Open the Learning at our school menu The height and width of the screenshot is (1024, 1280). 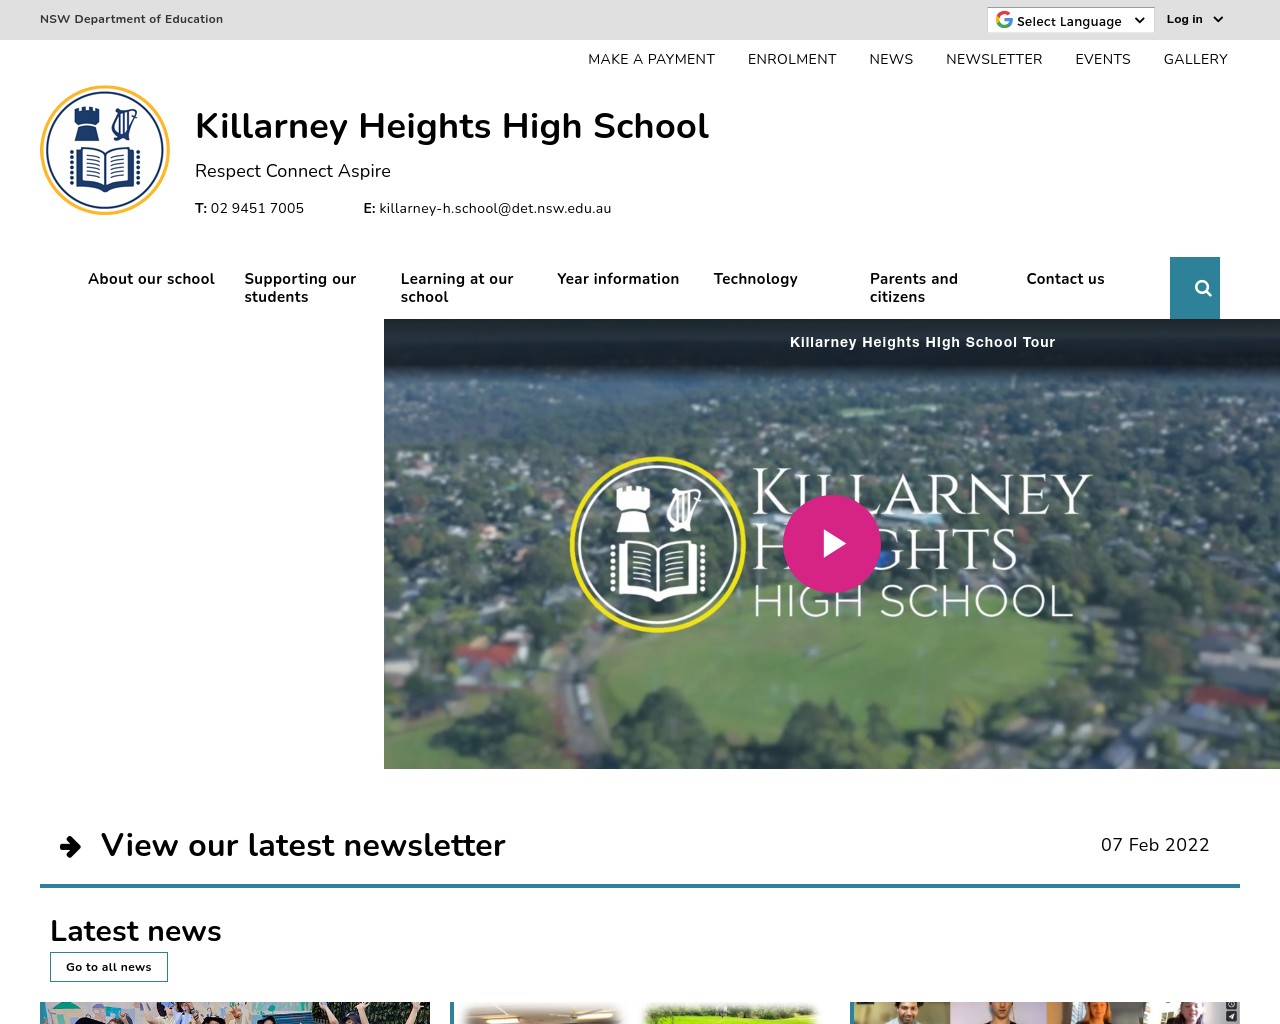click(x=457, y=288)
